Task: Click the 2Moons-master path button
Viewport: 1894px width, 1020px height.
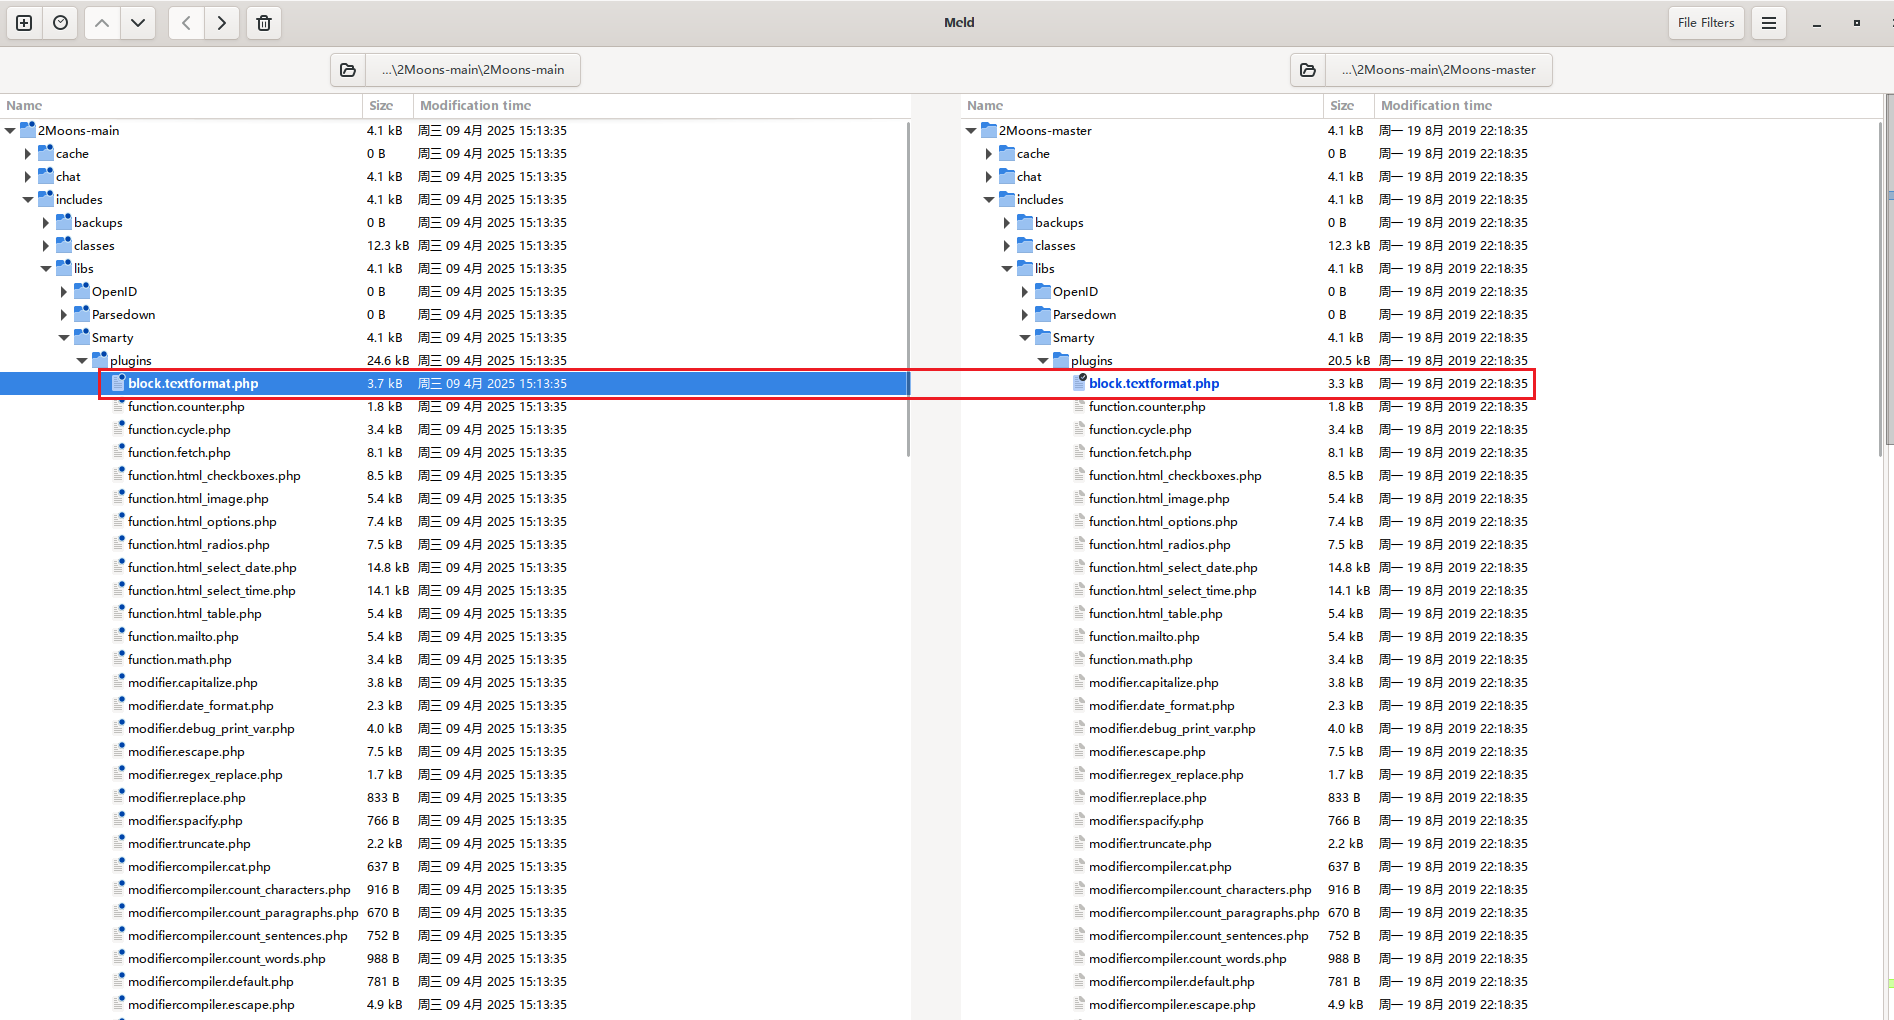Action: tap(1438, 70)
